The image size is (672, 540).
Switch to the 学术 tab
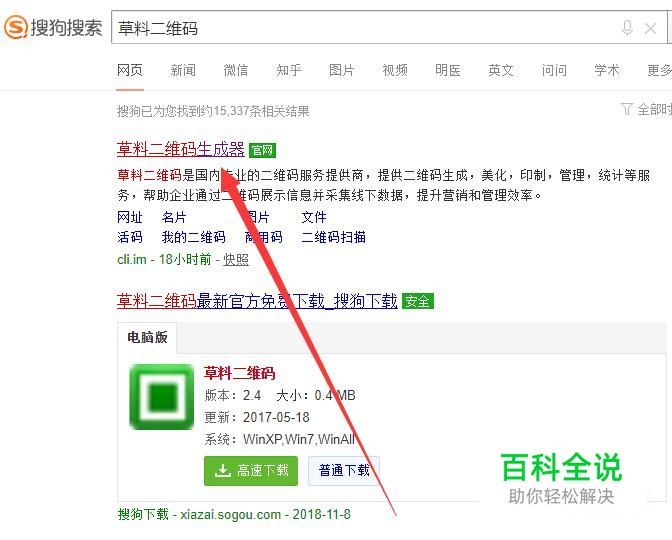[x=607, y=70]
